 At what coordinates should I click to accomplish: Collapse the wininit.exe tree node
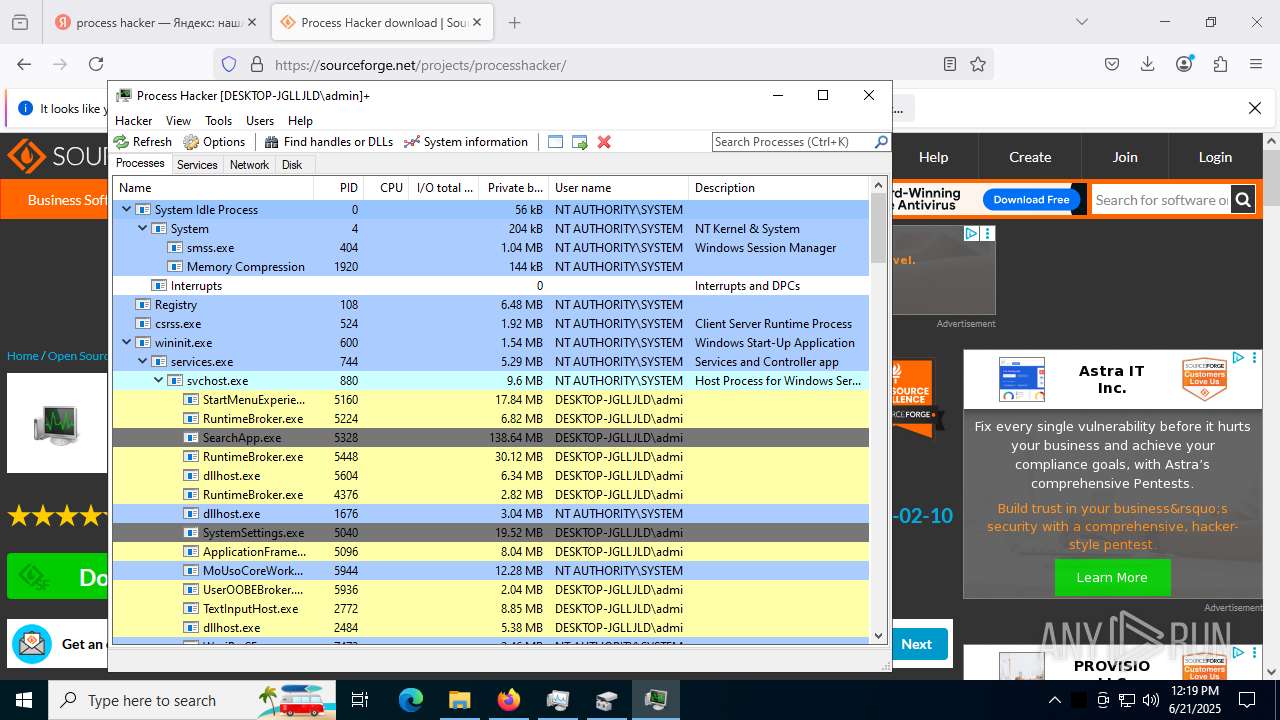(x=127, y=343)
